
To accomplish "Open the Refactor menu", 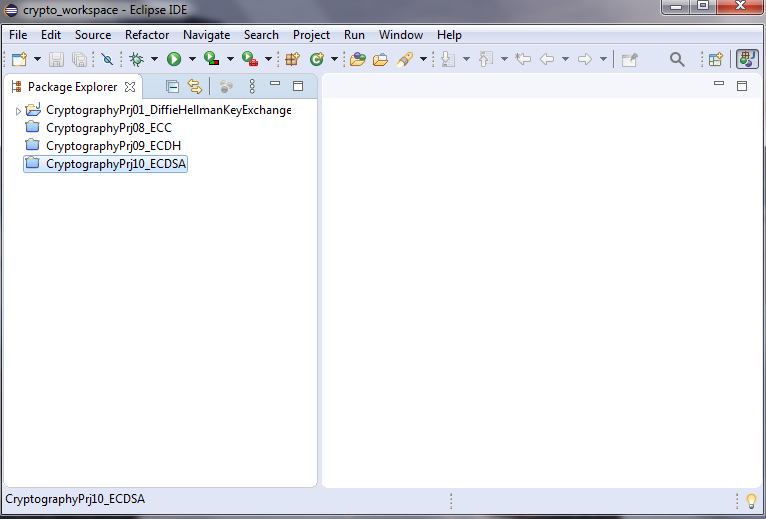I will point(147,35).
